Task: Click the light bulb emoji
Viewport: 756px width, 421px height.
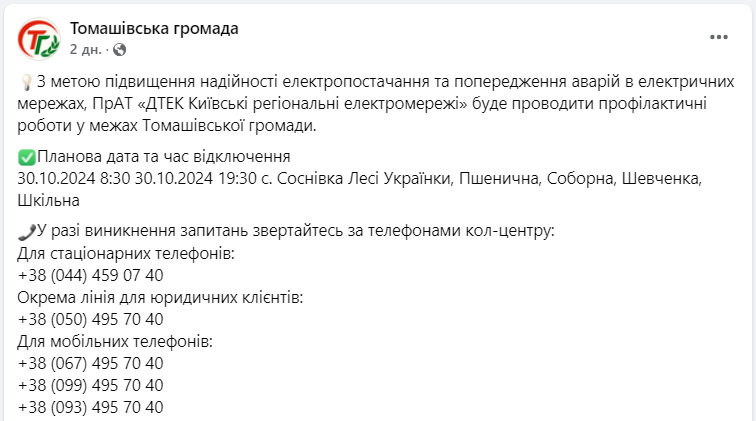Action: pos(26,83)
